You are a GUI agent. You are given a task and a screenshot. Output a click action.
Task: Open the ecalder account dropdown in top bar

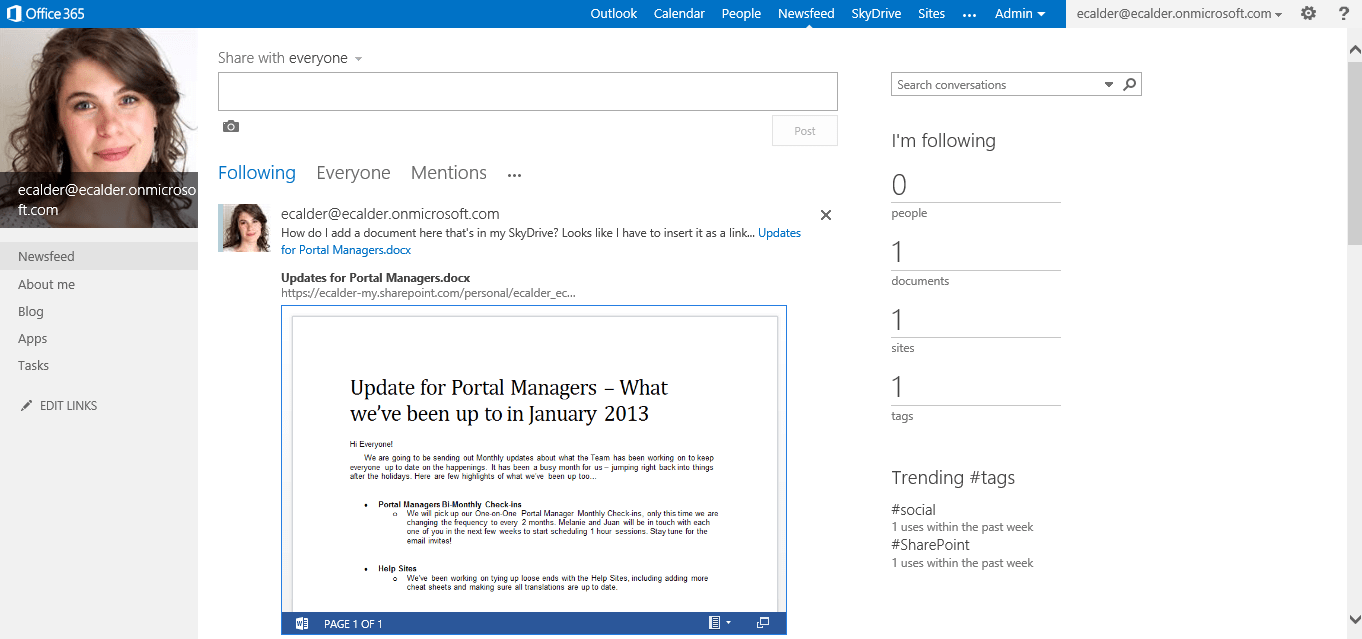pos(1178,14)
